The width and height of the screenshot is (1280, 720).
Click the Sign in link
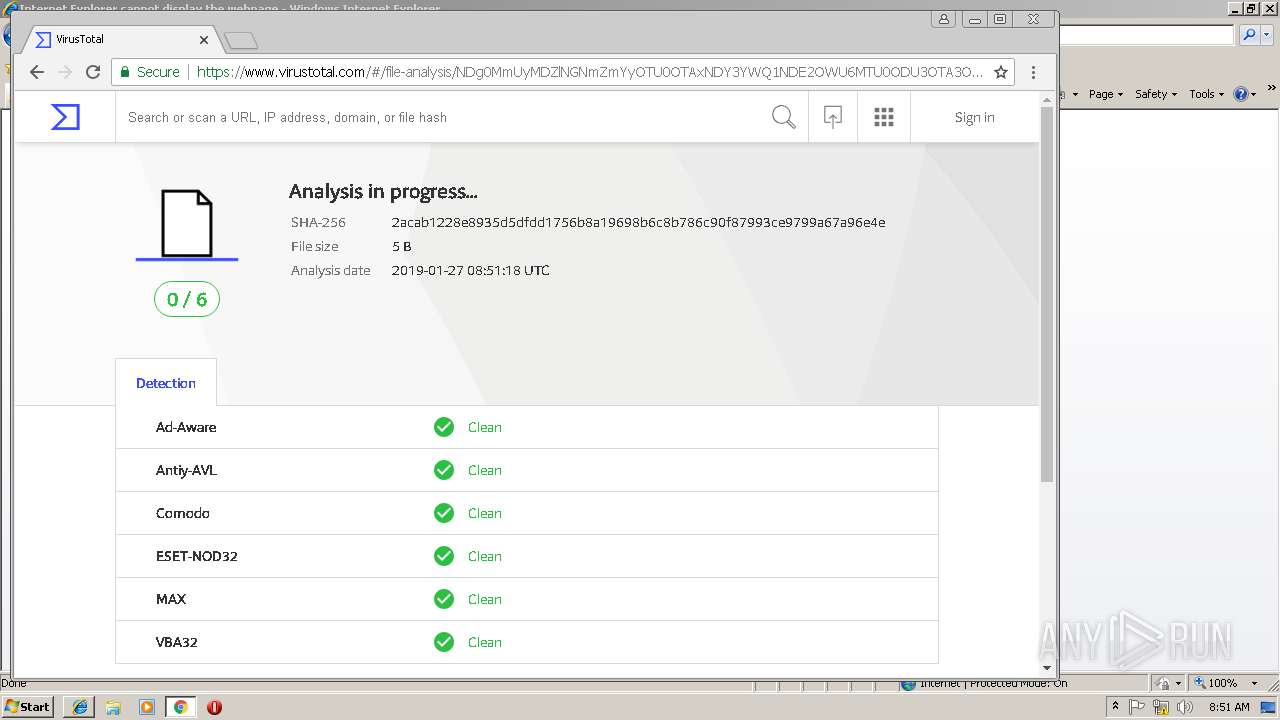(974, 117)
